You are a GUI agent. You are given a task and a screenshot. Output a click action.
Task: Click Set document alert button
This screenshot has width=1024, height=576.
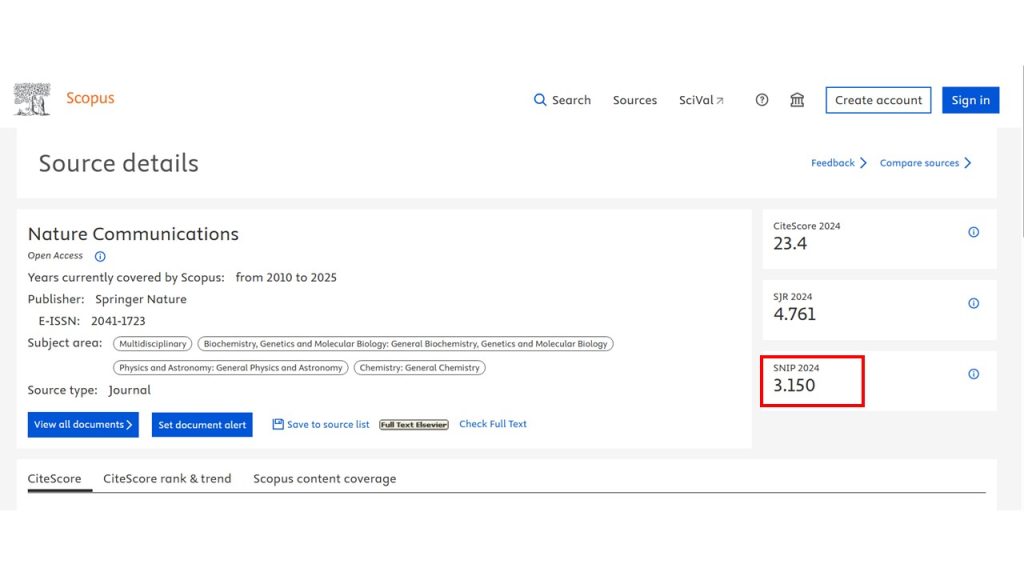coord(202,425)
